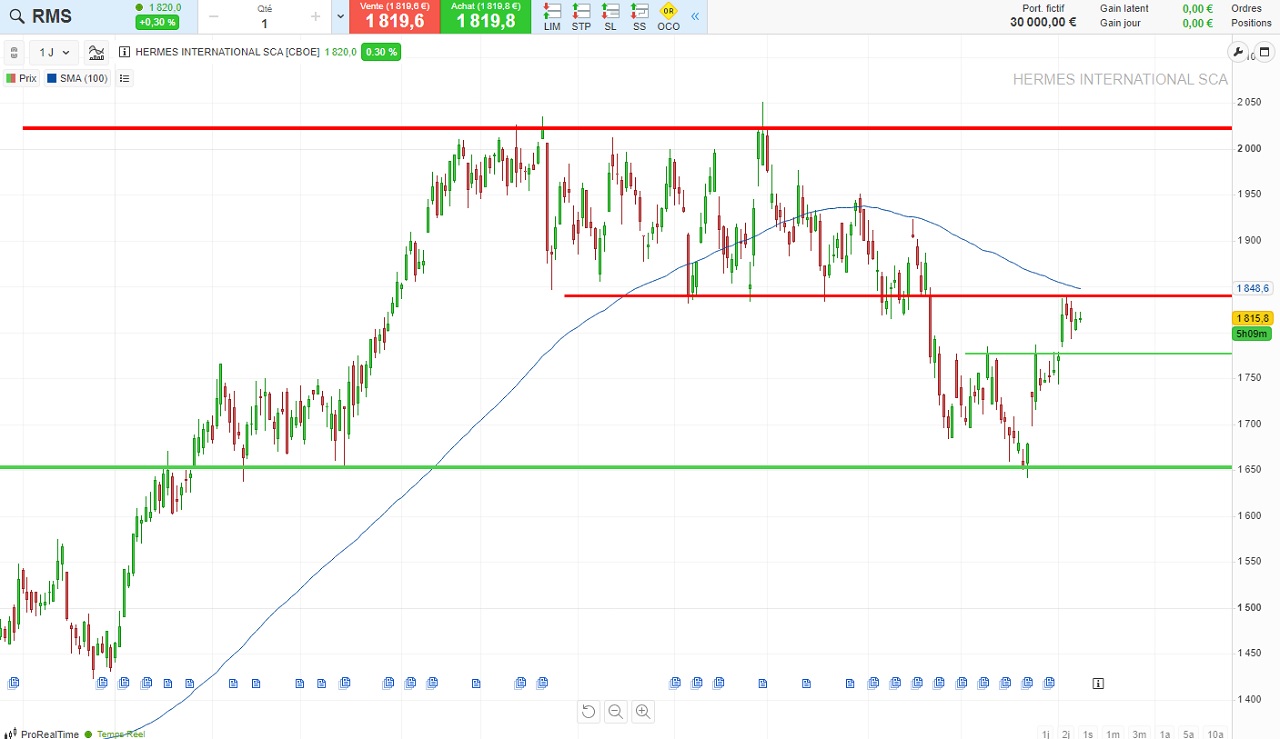Open the SMA (100) indicator settings
Viewport: 1280px width, 739px height.
(x=77, y=78)
